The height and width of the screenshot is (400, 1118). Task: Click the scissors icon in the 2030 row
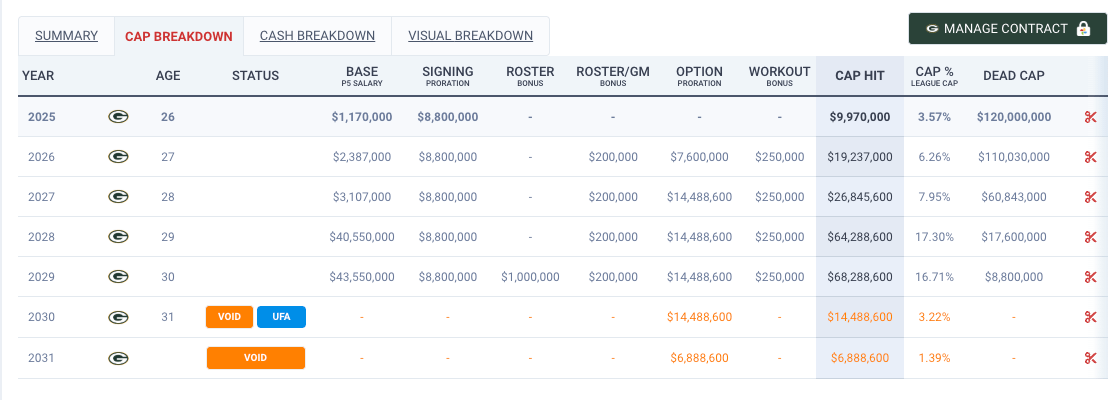(1090, 317)
